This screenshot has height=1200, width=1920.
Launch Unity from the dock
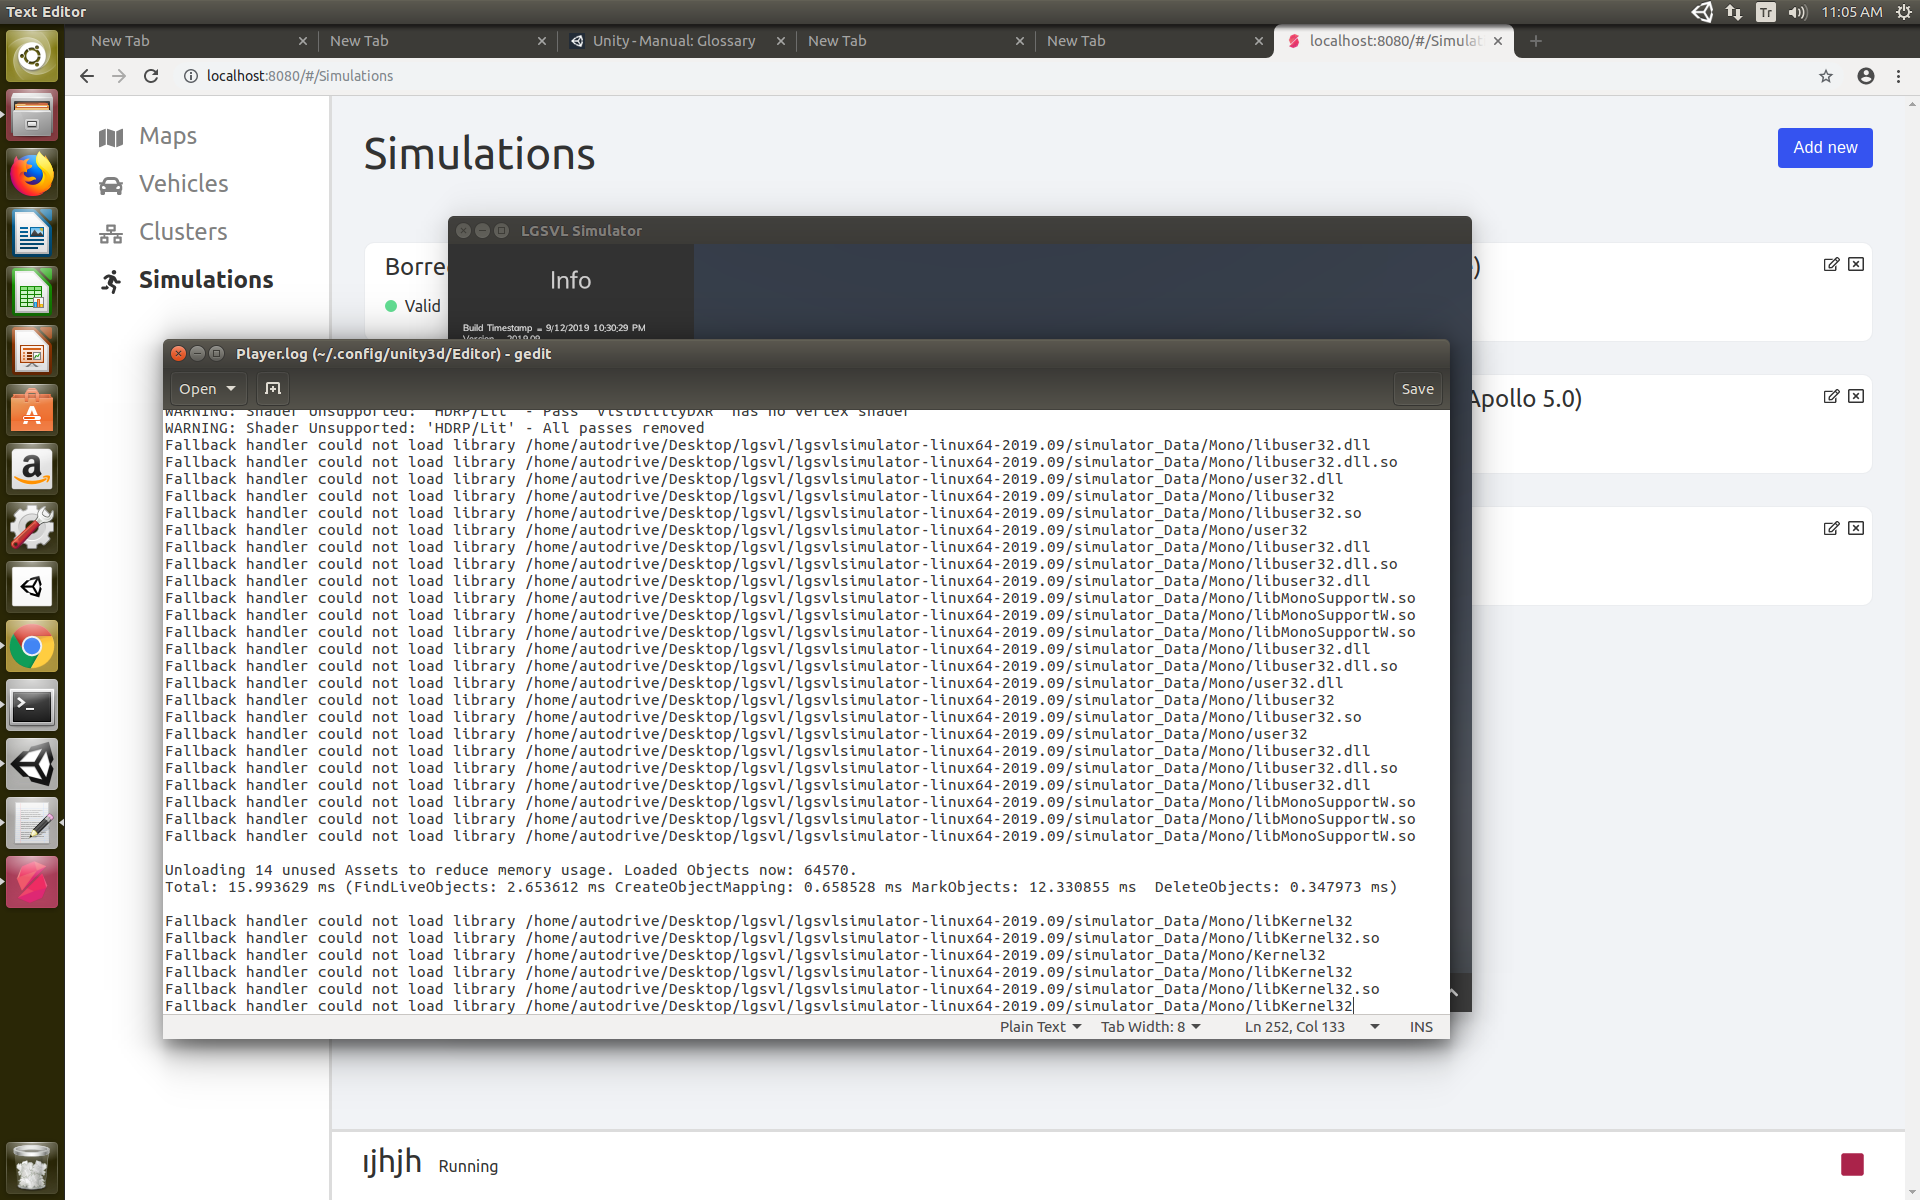[x=32, y=764]
